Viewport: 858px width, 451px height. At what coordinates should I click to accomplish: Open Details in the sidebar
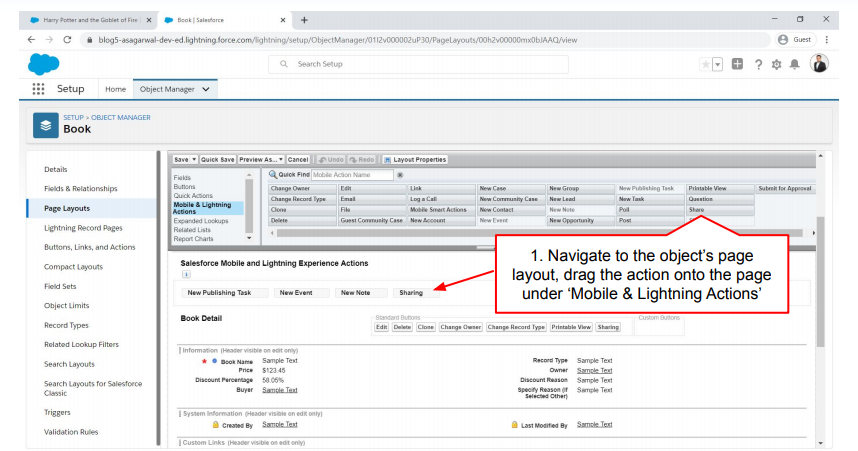point(56,170)
